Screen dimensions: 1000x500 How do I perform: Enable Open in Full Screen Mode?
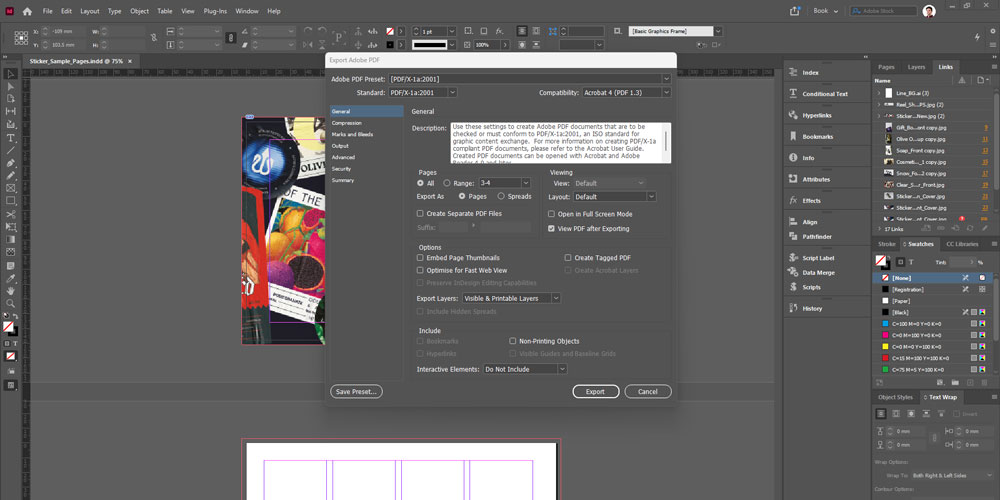tap(552, 214)
